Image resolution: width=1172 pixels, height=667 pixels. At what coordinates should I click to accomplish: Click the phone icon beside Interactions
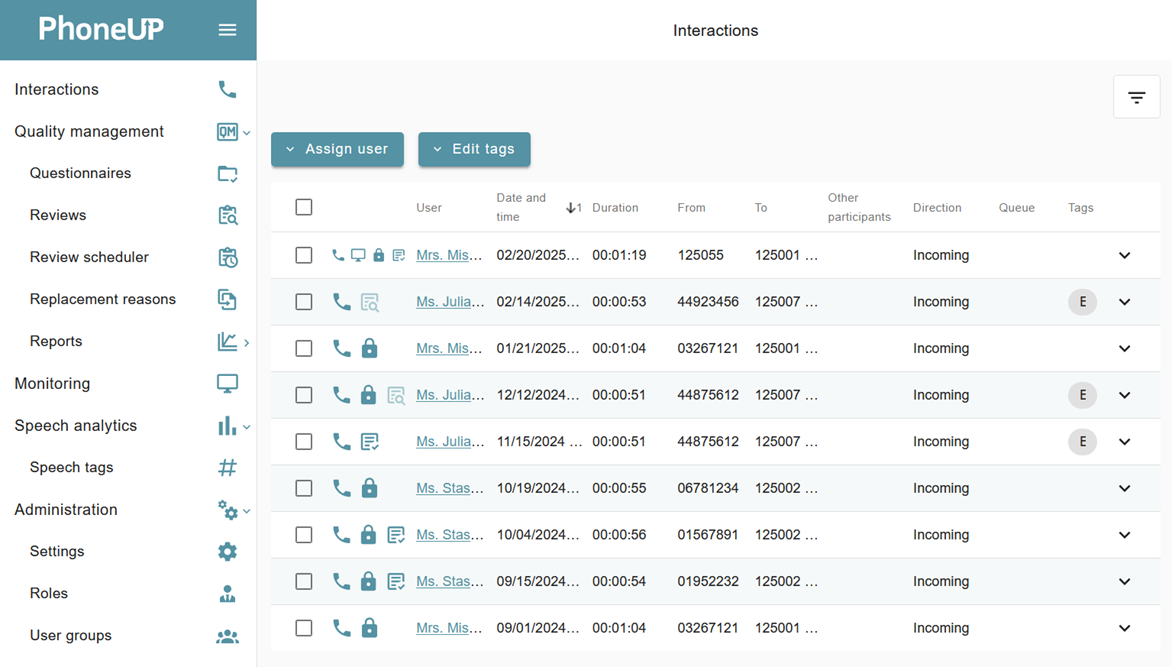point(227,90)
